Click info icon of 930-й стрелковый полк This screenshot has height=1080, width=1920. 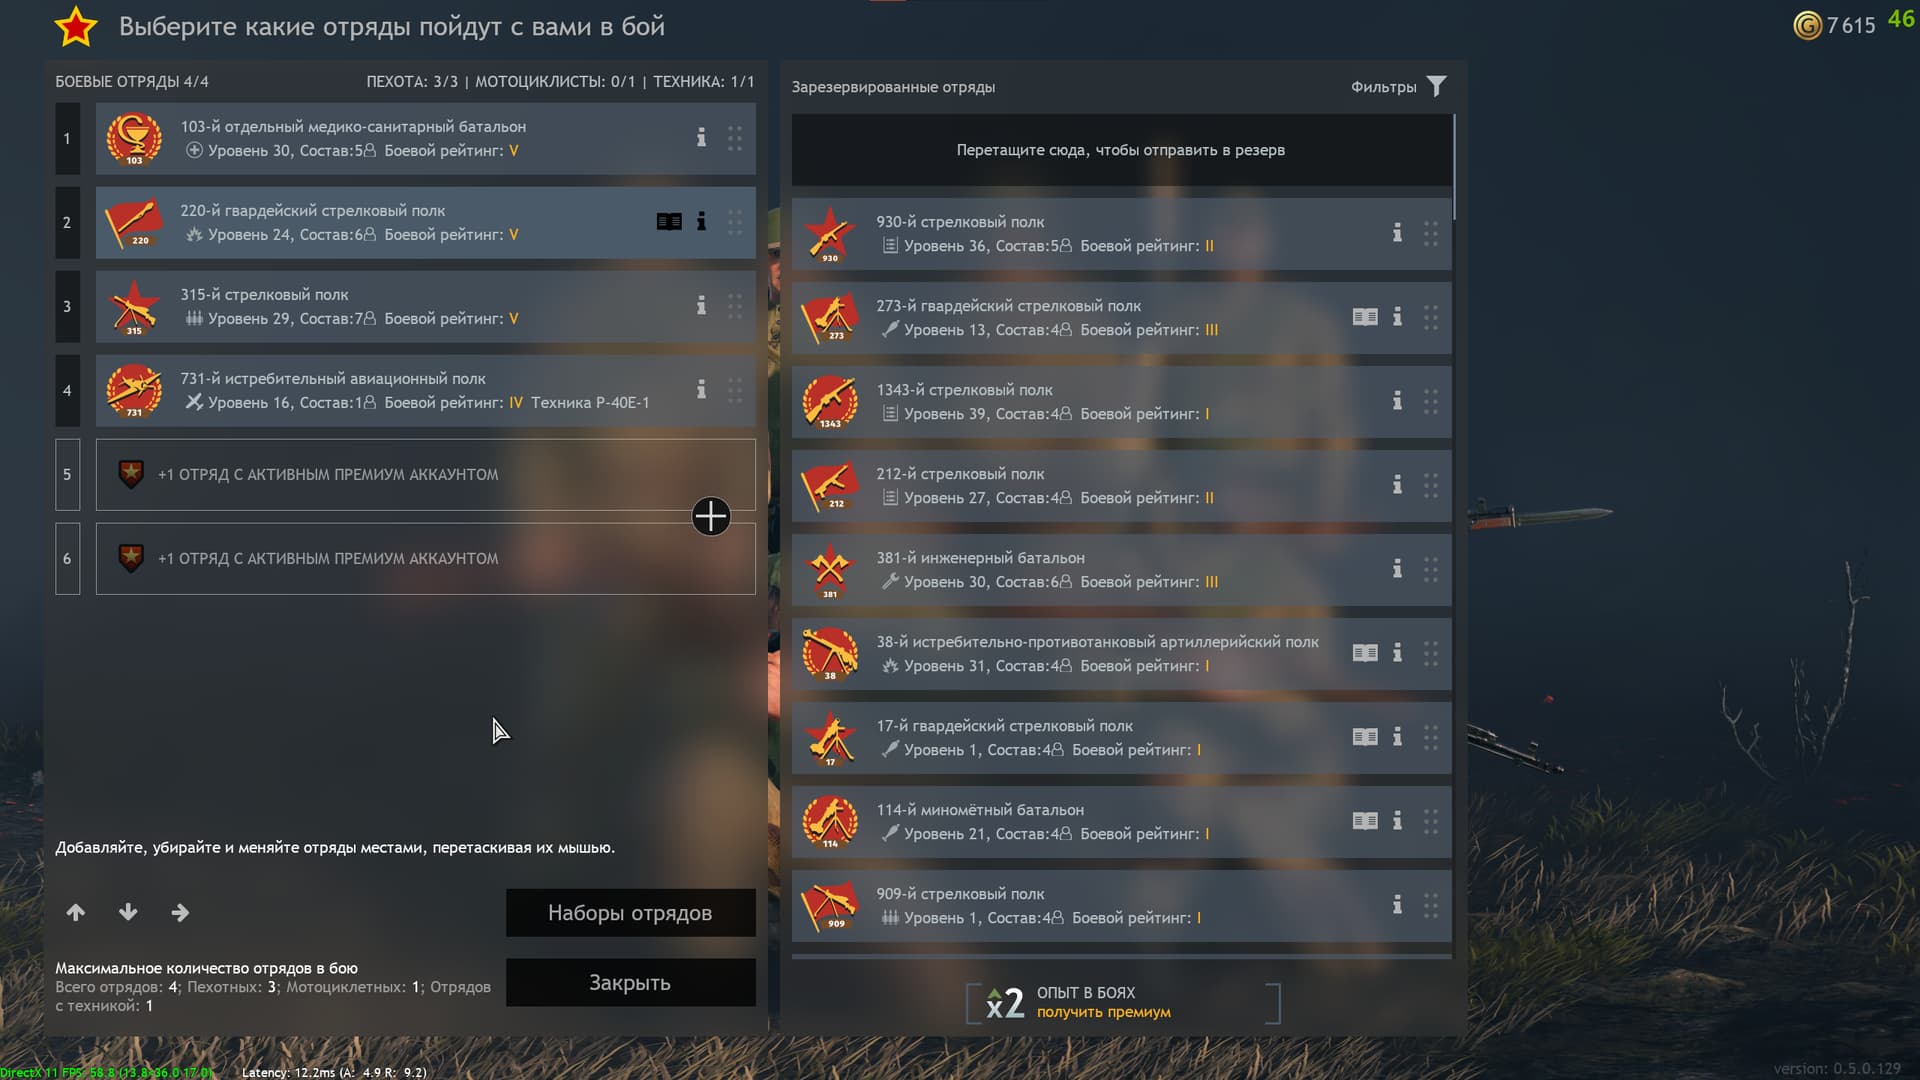1397,233
